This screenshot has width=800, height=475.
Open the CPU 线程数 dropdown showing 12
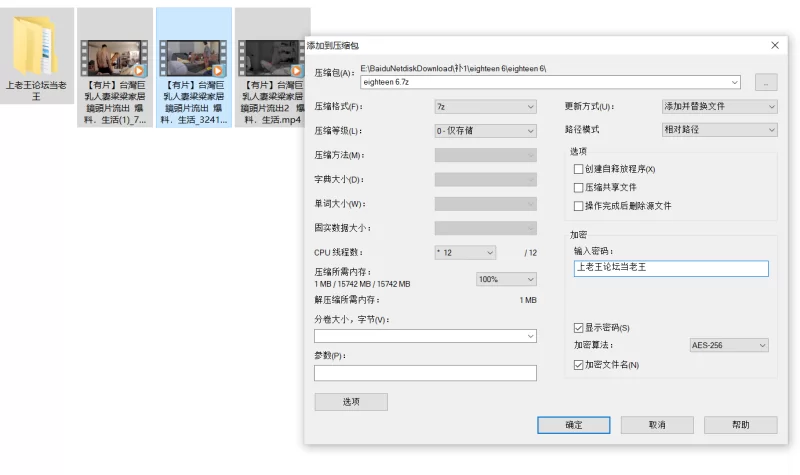pos(465,253)
